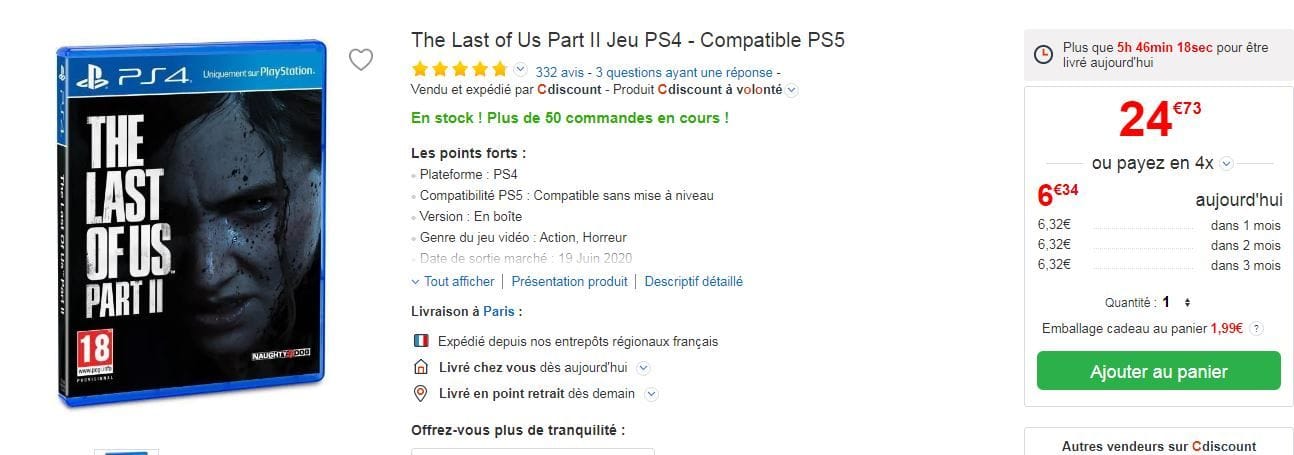Click the five-star rating icons

click(461, 70)
